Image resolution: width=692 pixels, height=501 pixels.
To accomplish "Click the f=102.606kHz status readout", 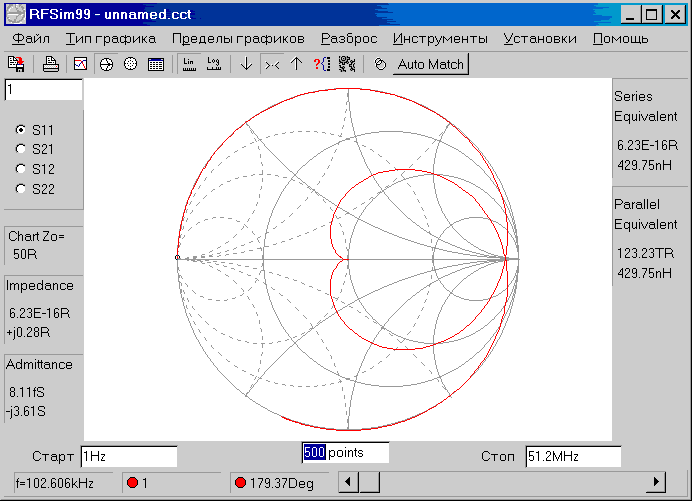I will click(55, 483).
